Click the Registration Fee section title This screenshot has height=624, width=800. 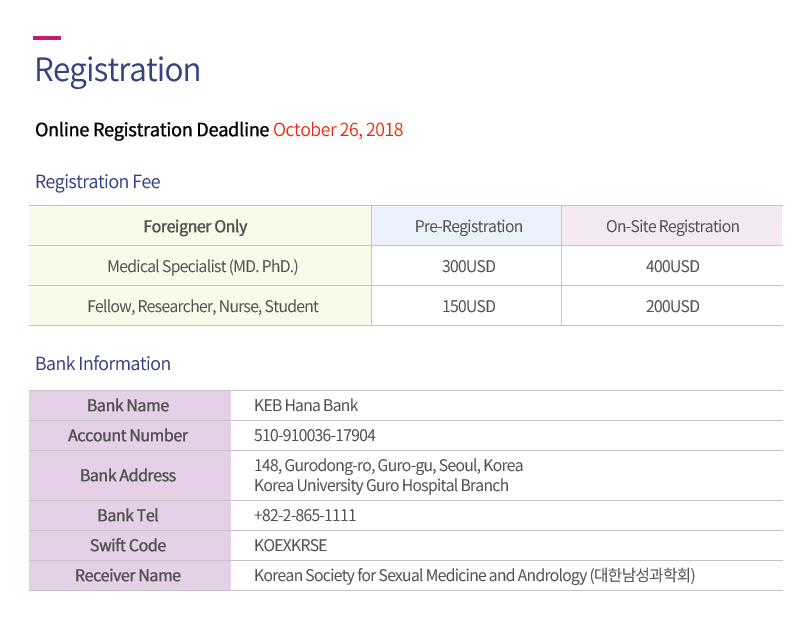point(97,182)
